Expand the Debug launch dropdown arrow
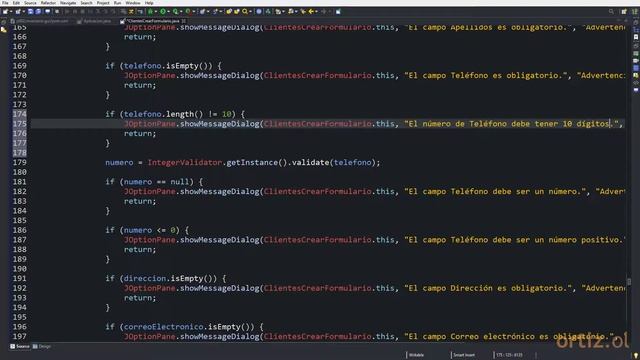Image resolution: width=640 pixels, height=360 pixels. 156,11
